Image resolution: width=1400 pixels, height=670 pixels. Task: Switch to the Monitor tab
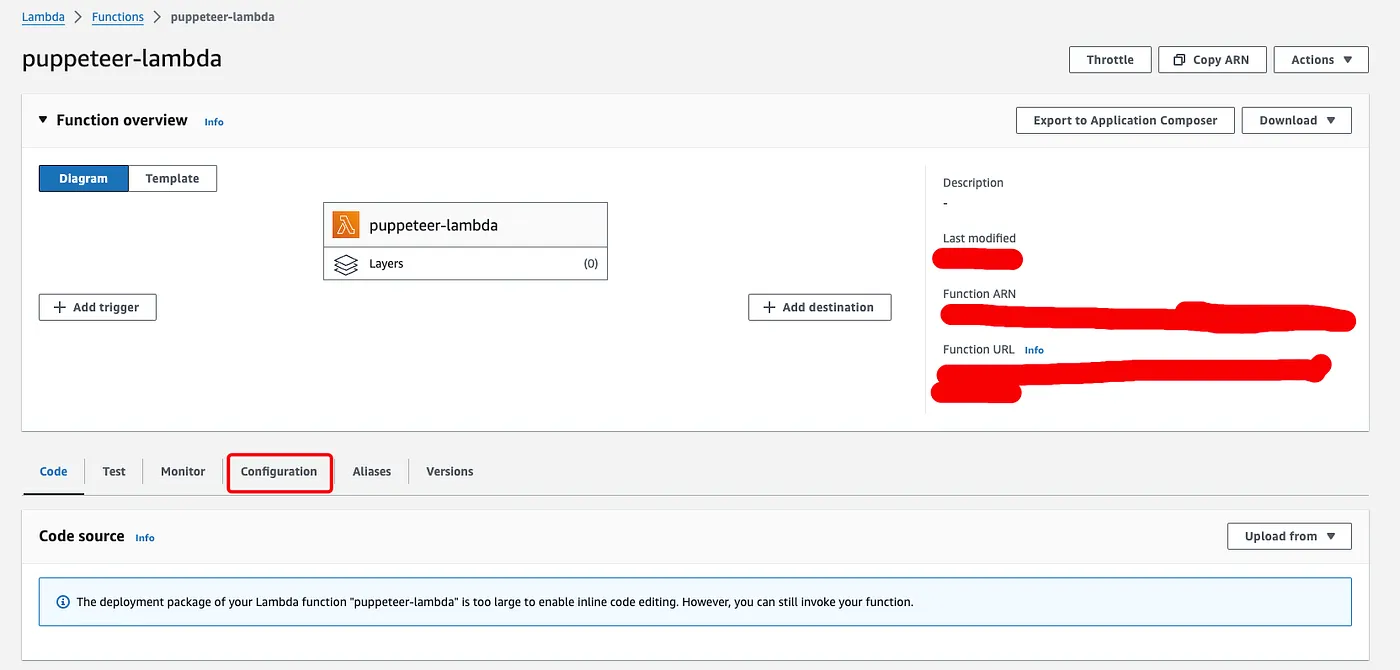point(183,472)
